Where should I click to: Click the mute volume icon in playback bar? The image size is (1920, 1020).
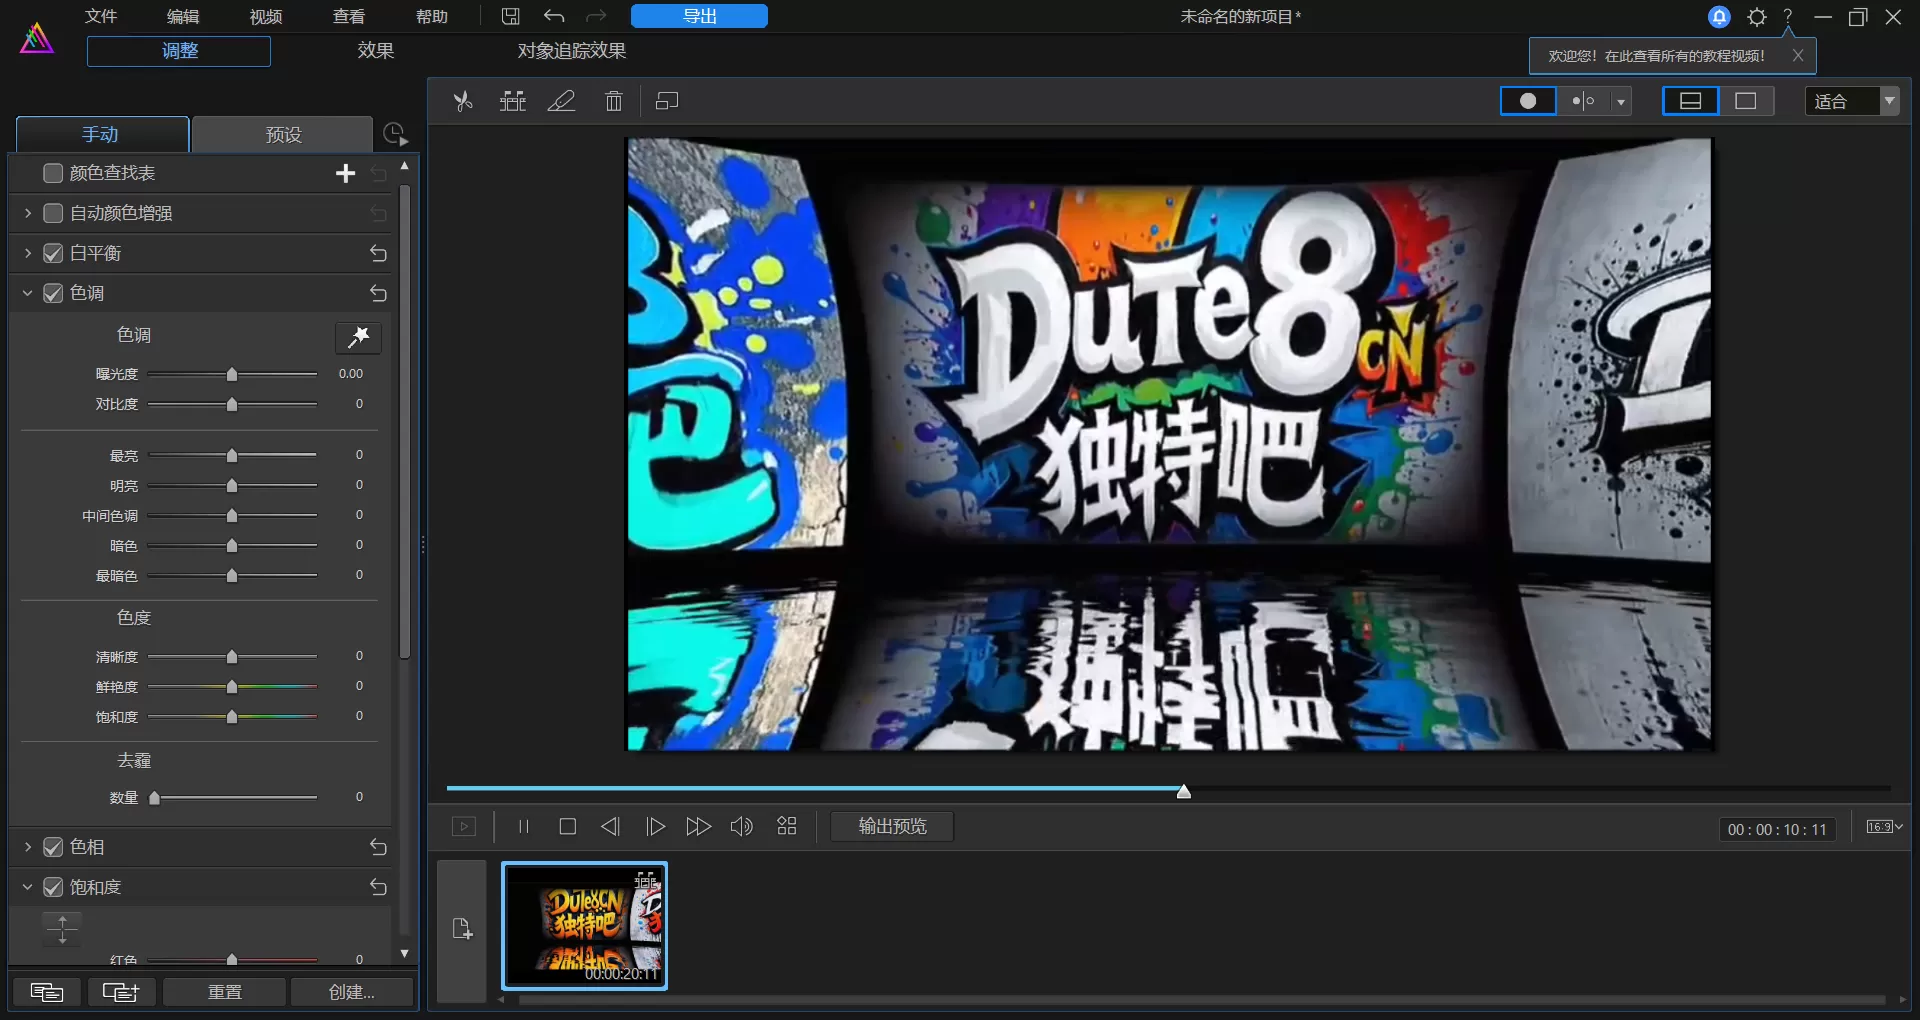(x=740, y=826)
